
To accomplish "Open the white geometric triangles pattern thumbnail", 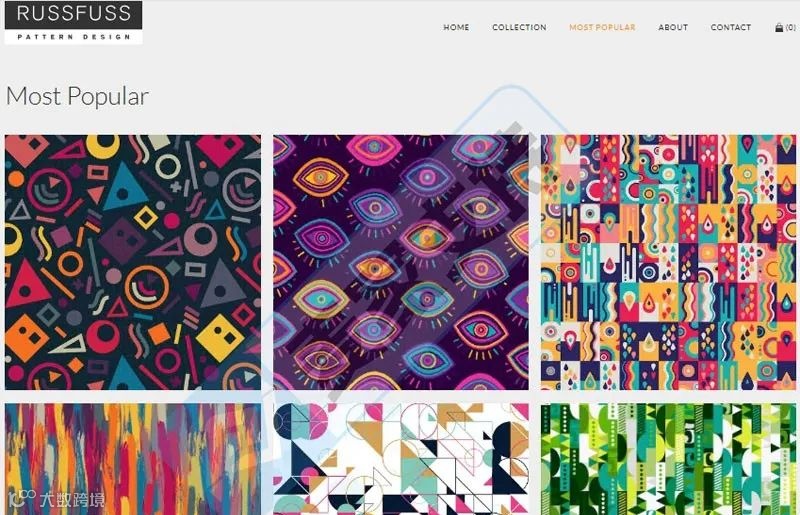I will tap(401, 459).
